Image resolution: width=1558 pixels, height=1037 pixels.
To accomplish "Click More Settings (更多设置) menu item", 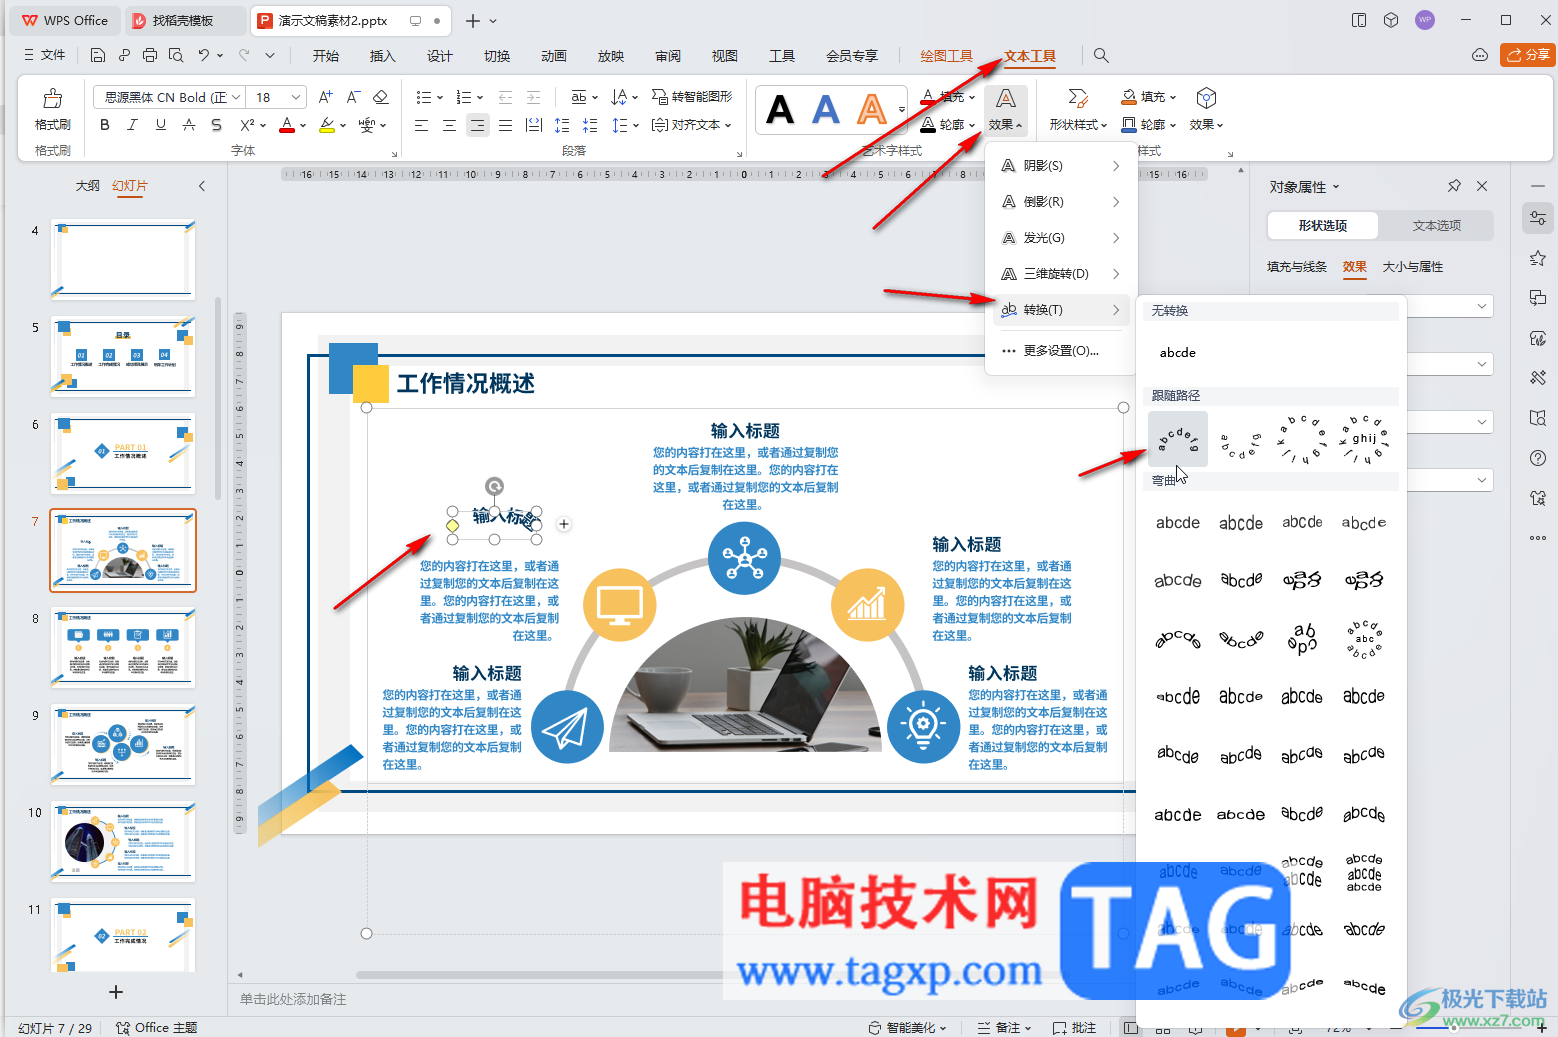I will tap(1060, 351).
